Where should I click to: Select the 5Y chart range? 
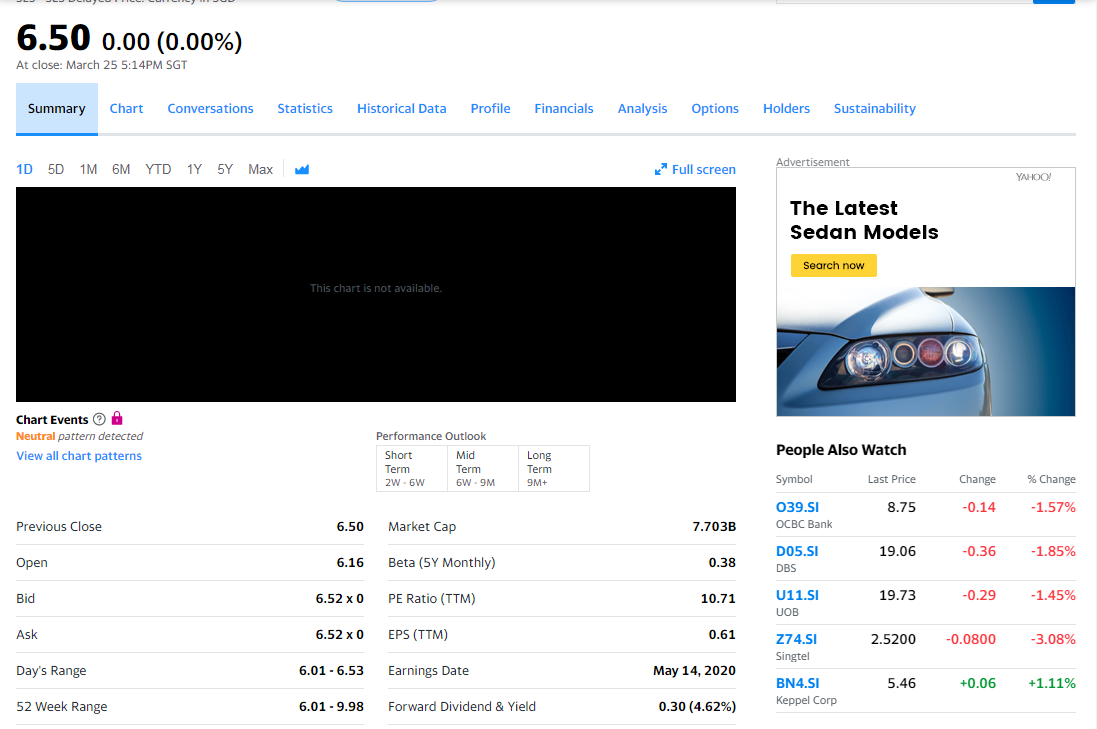click(225, 169)
